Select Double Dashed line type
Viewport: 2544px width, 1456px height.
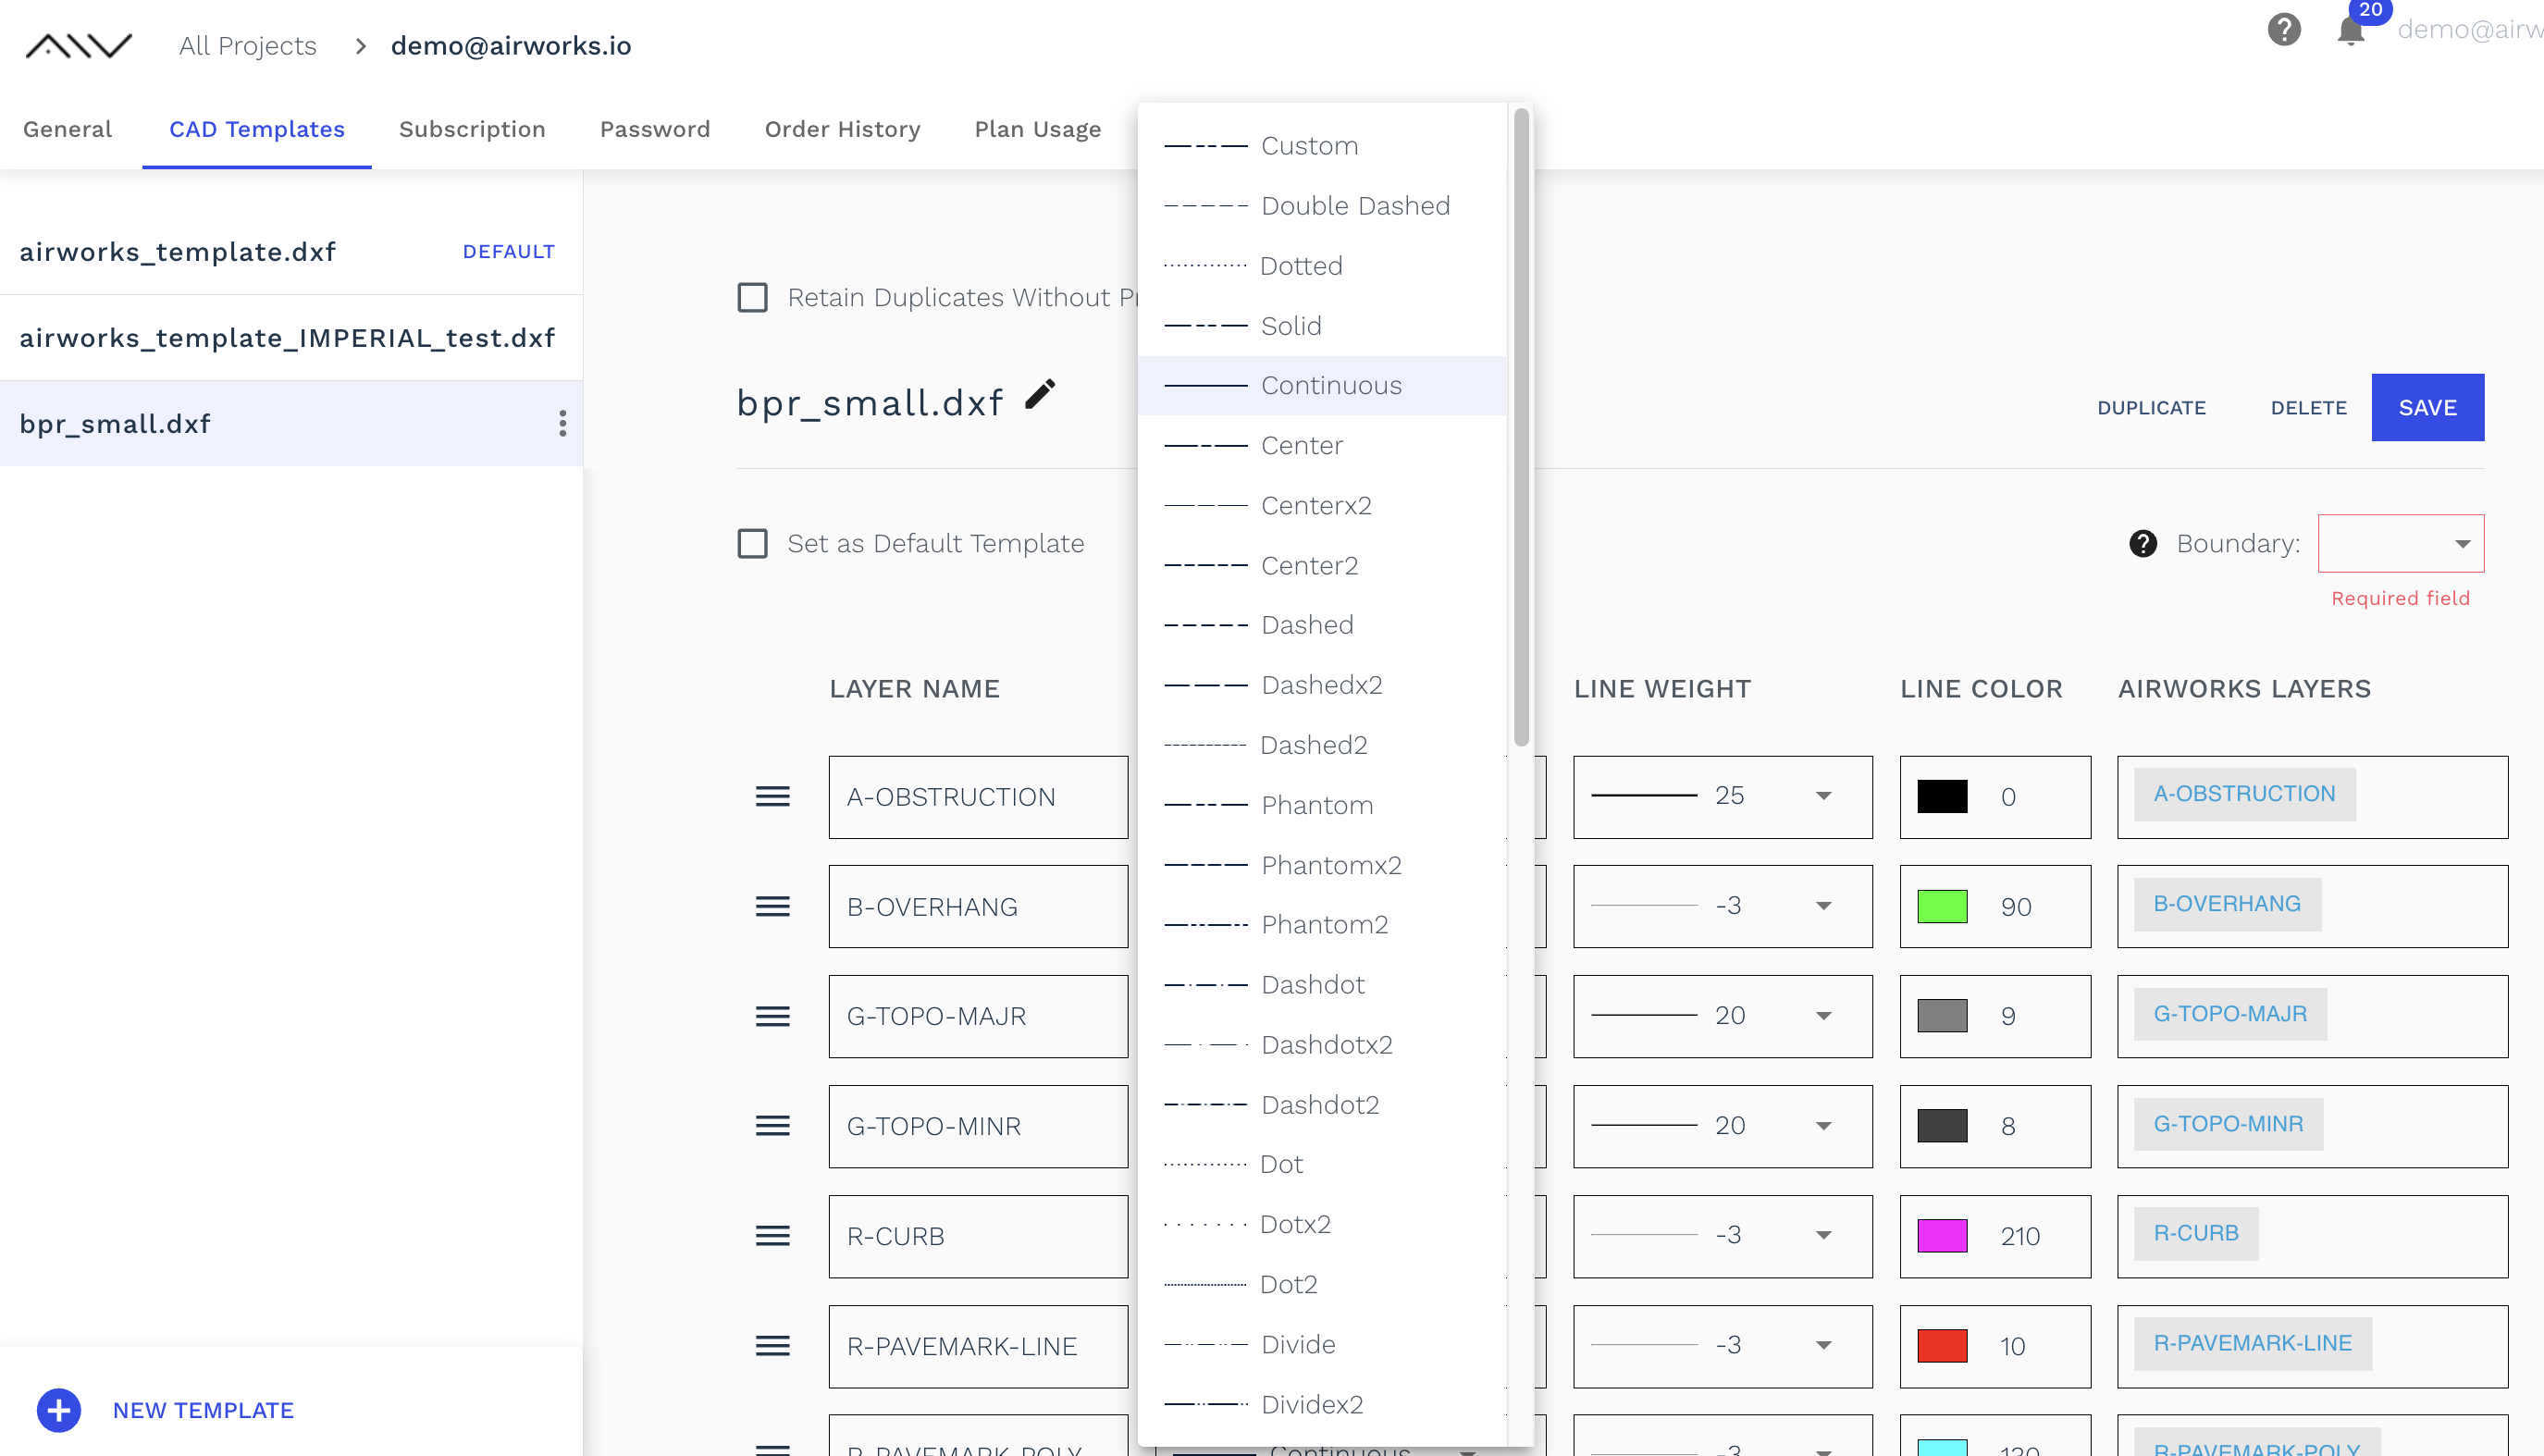click(1322, 206)
